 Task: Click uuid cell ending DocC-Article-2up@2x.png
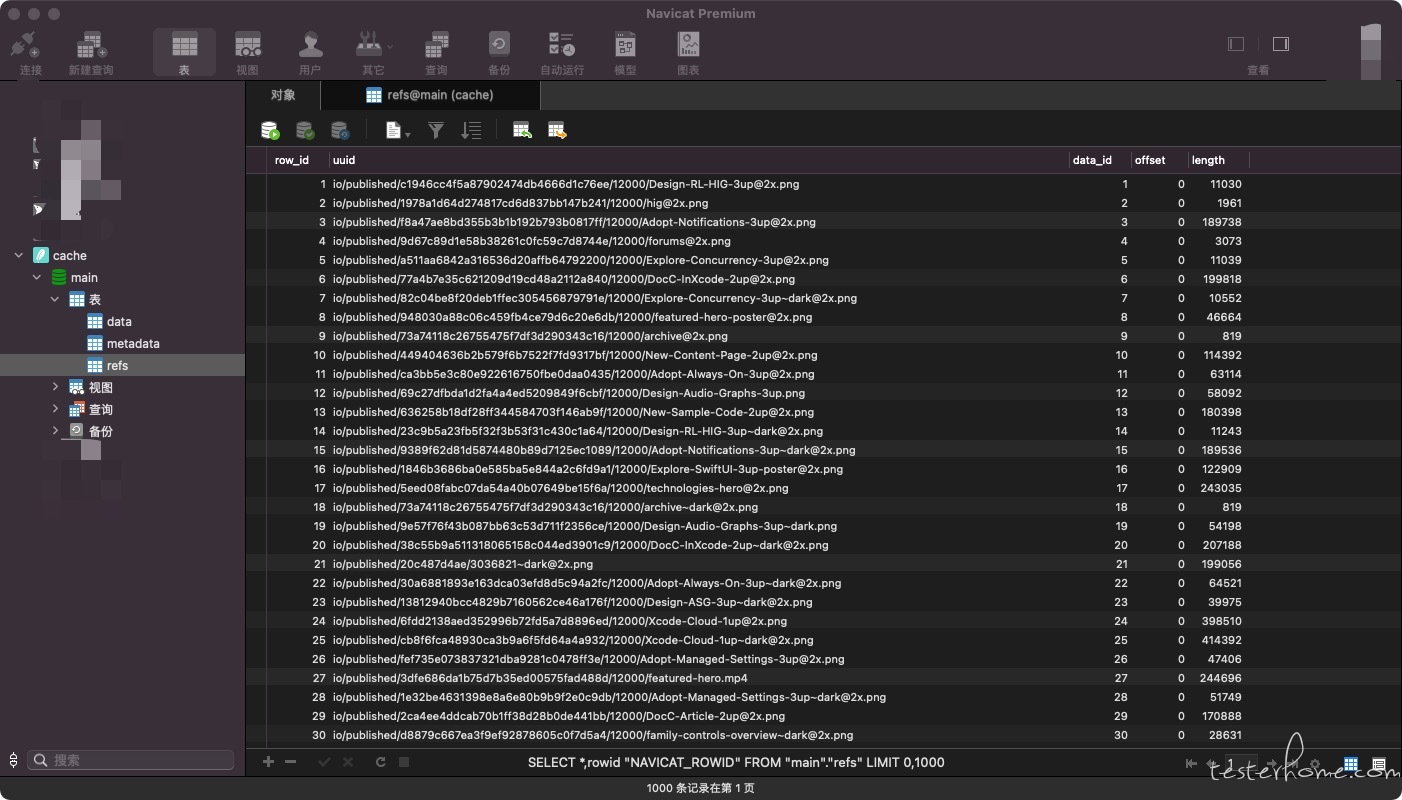699,716
